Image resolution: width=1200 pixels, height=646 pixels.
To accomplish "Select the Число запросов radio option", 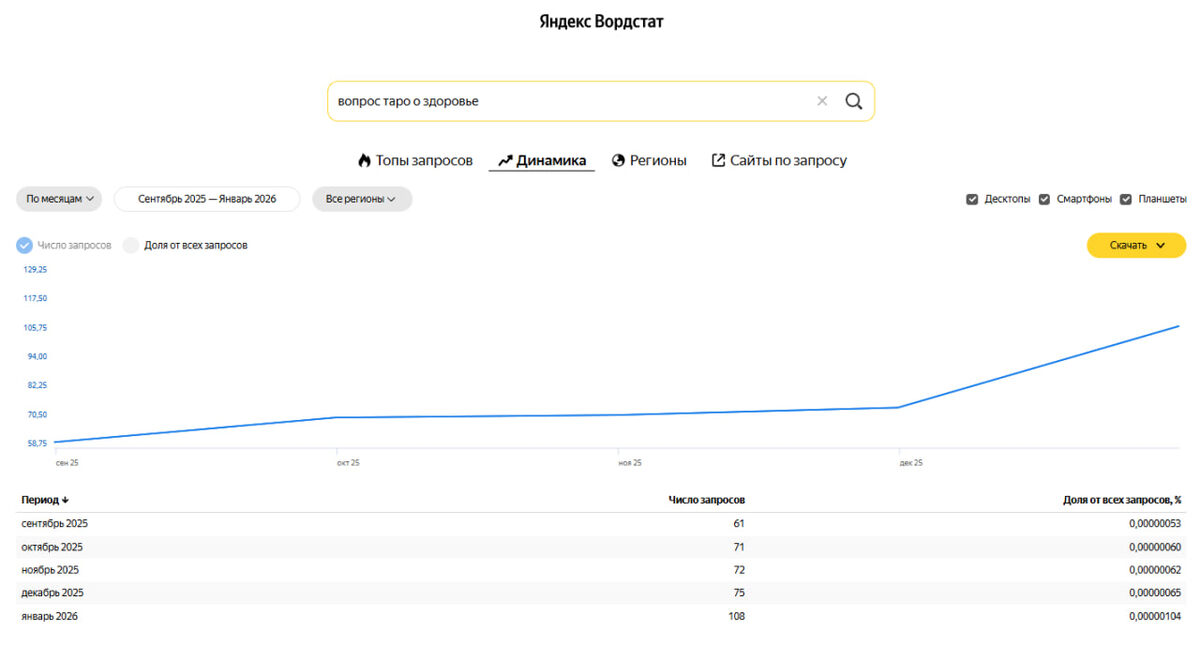I will 25,245.
